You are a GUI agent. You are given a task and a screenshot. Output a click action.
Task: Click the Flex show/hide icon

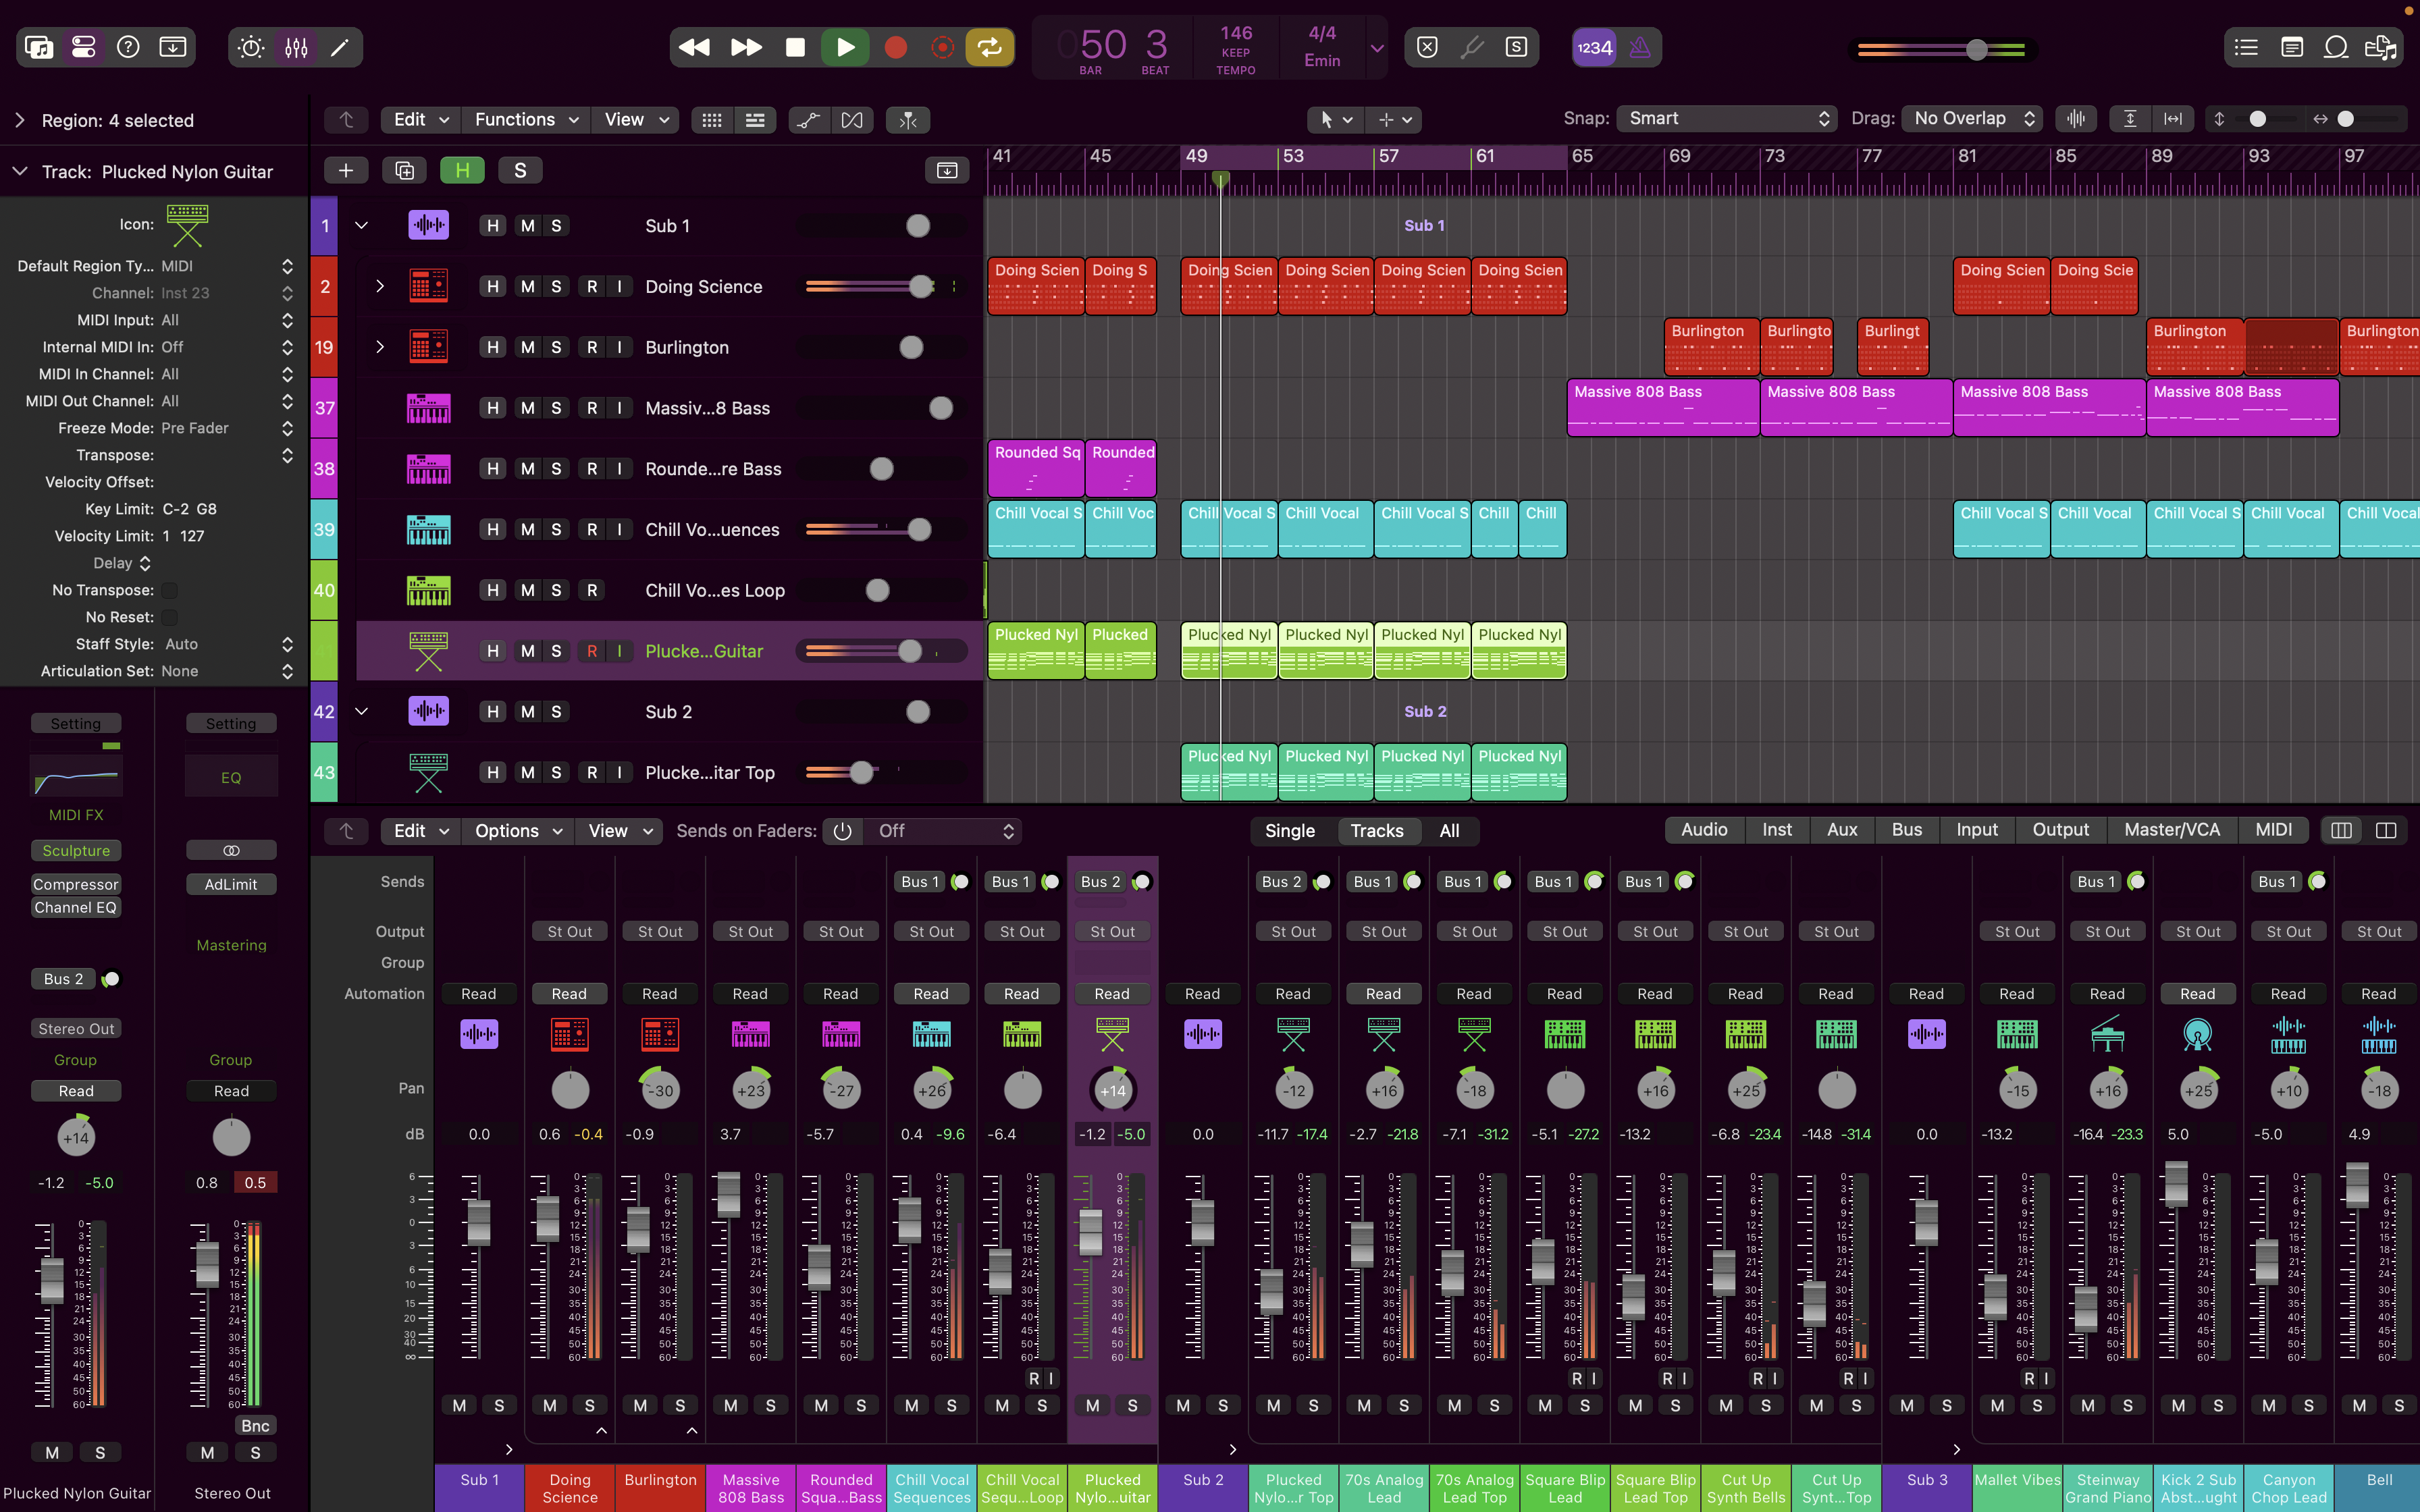[851, 120]
